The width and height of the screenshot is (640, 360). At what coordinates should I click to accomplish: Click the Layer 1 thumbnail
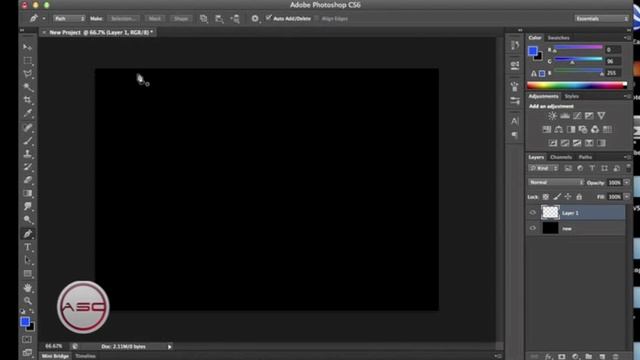(x=550, y=213)
